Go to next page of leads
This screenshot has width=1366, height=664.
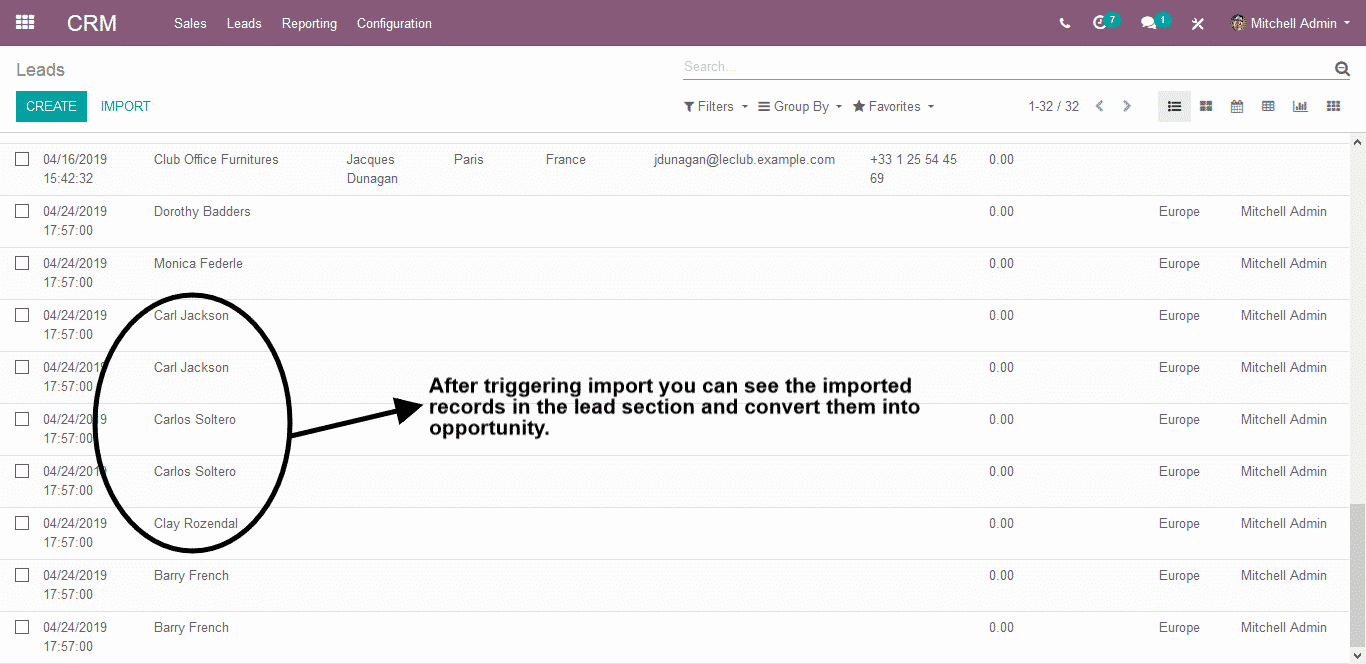[1127, 106]
